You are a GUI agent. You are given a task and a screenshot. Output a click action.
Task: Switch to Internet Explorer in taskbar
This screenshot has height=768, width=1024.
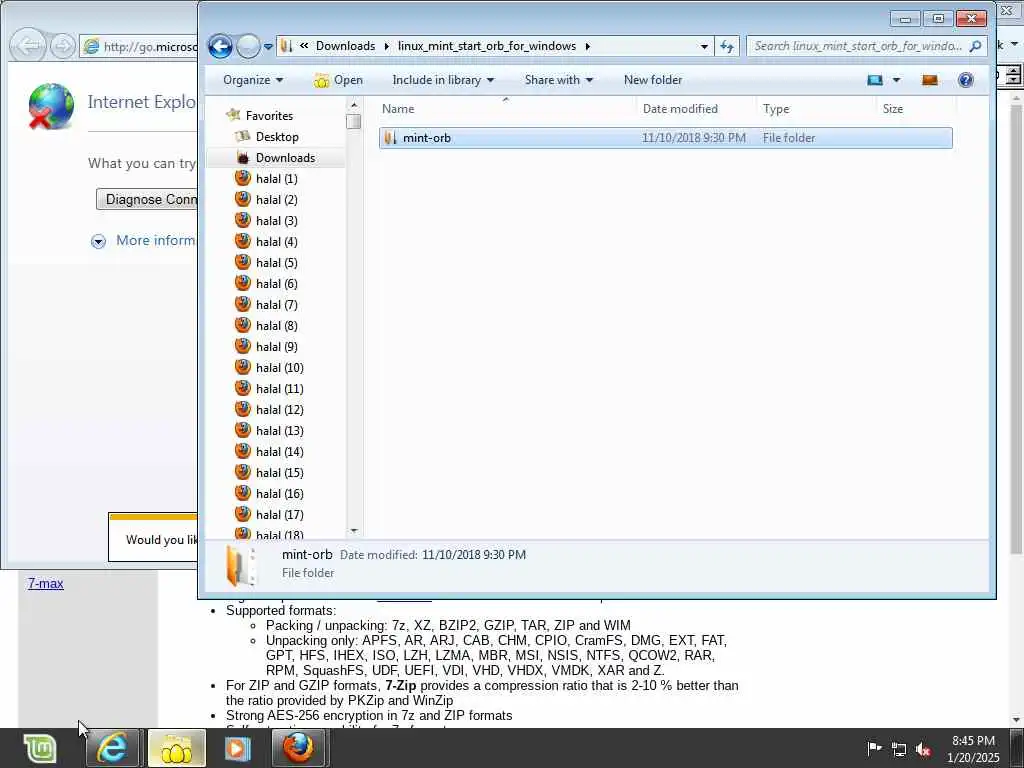[x=112, y=748]
